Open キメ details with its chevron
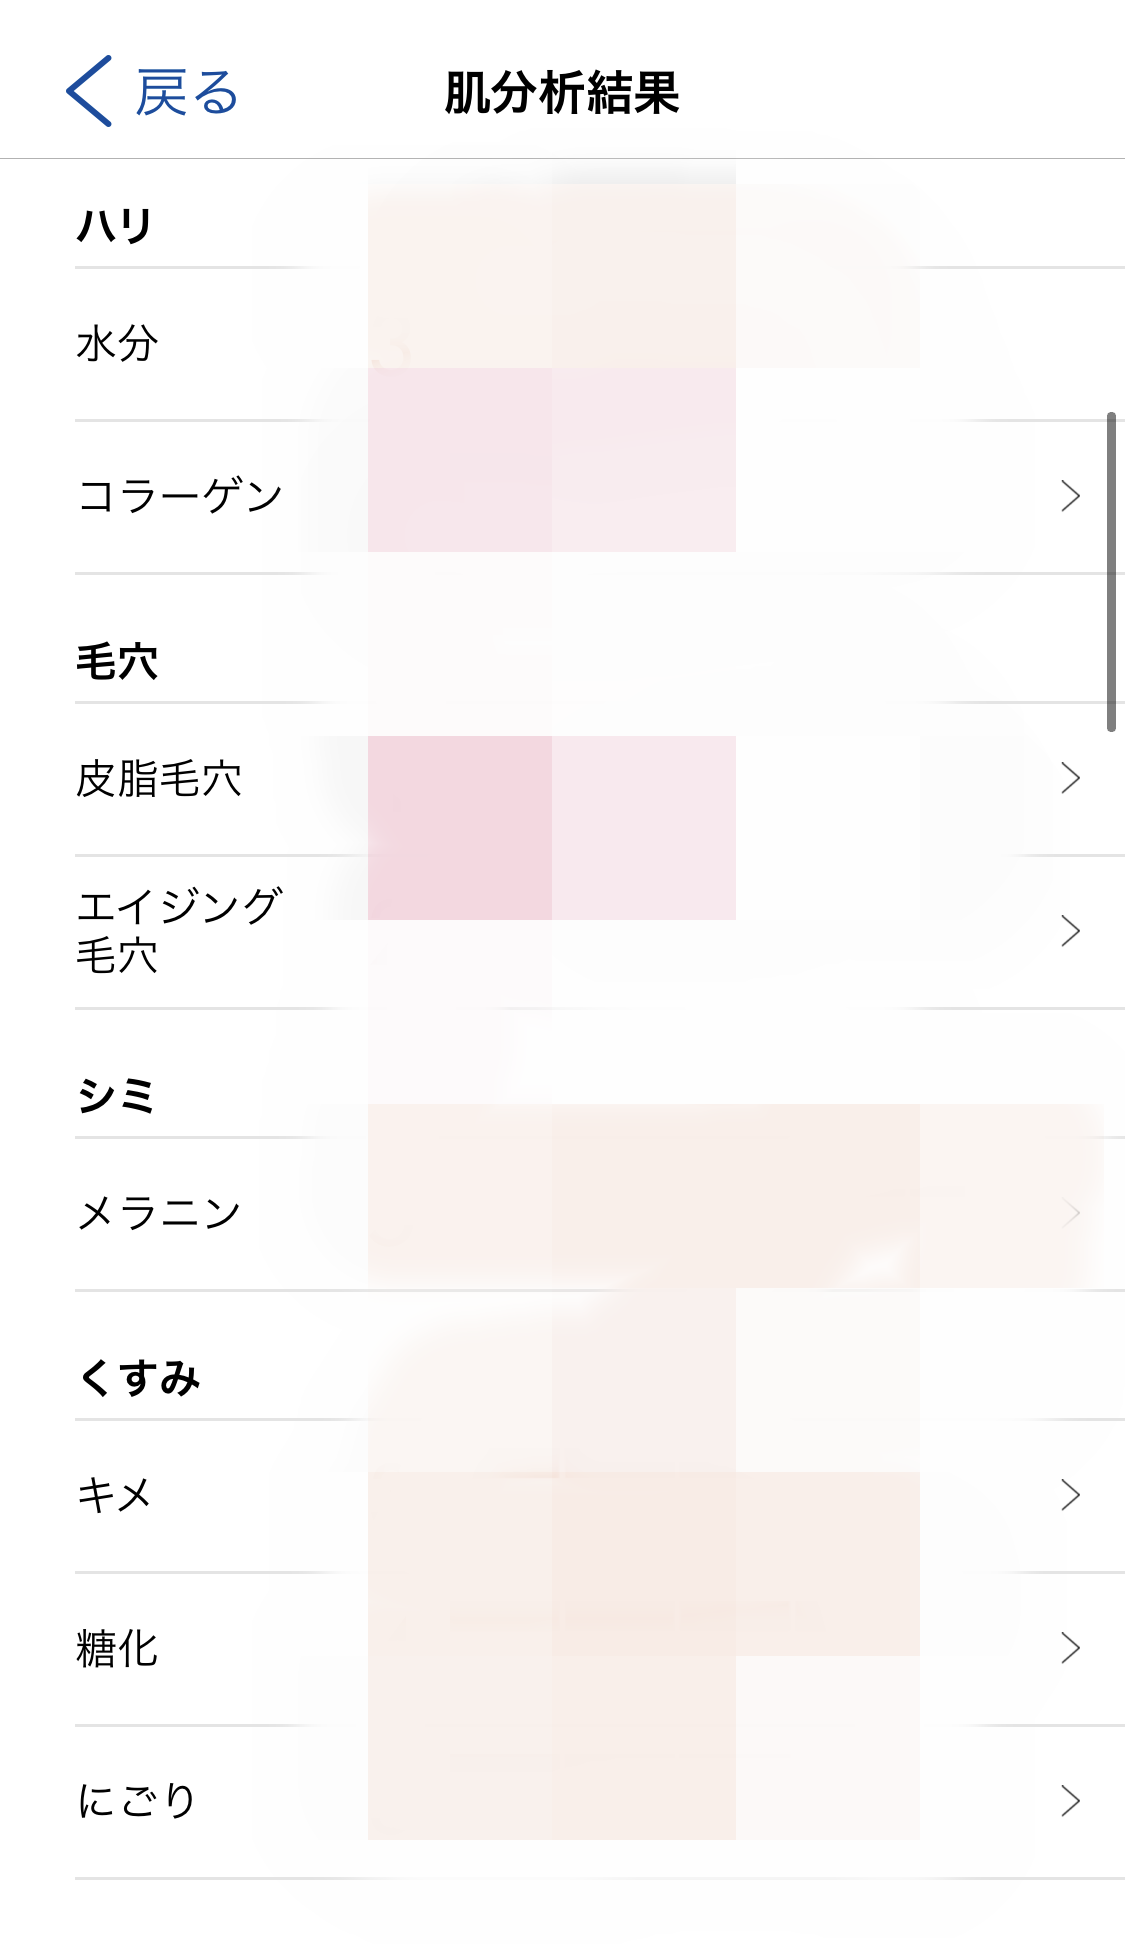 point(1070,1495)
